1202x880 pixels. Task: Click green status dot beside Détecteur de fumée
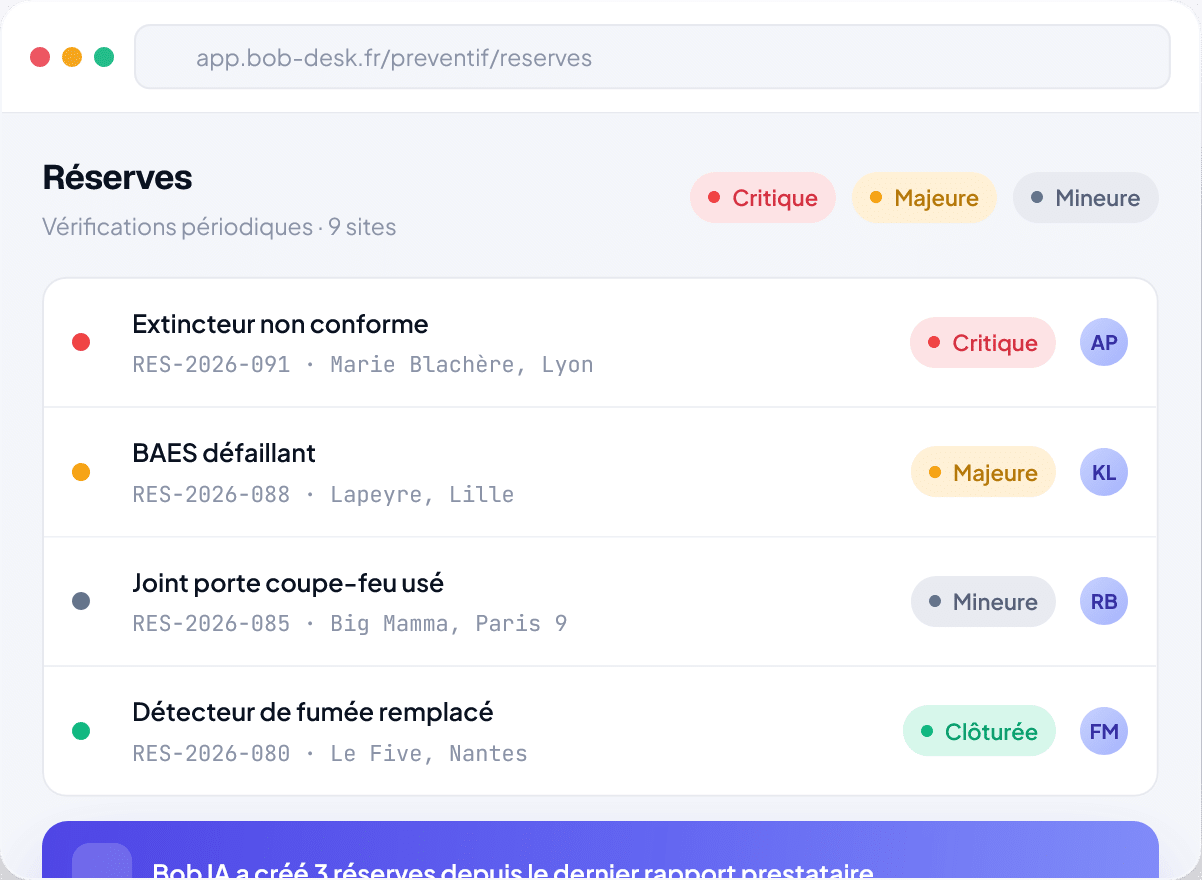(x=82, y=731)
